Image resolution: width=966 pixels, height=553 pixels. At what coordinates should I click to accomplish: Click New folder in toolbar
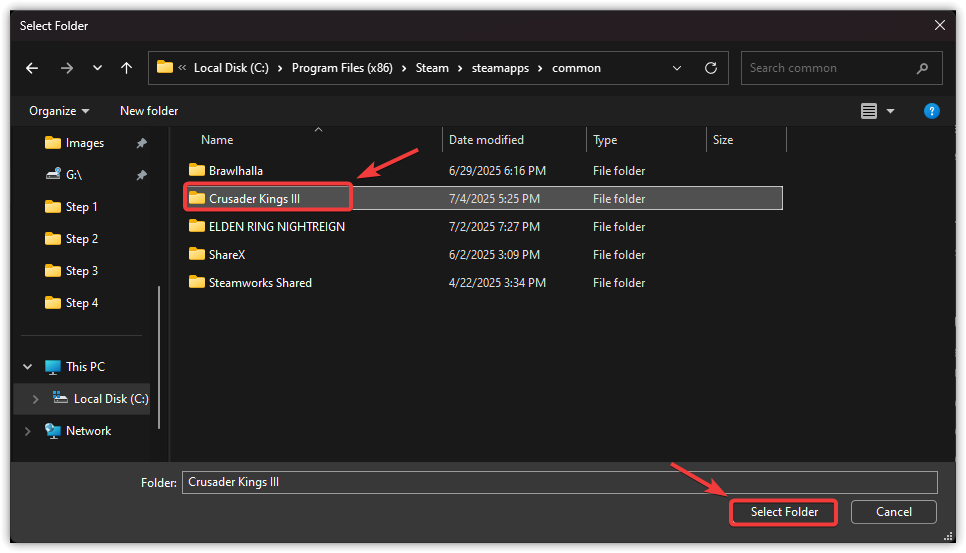(149, 111)
